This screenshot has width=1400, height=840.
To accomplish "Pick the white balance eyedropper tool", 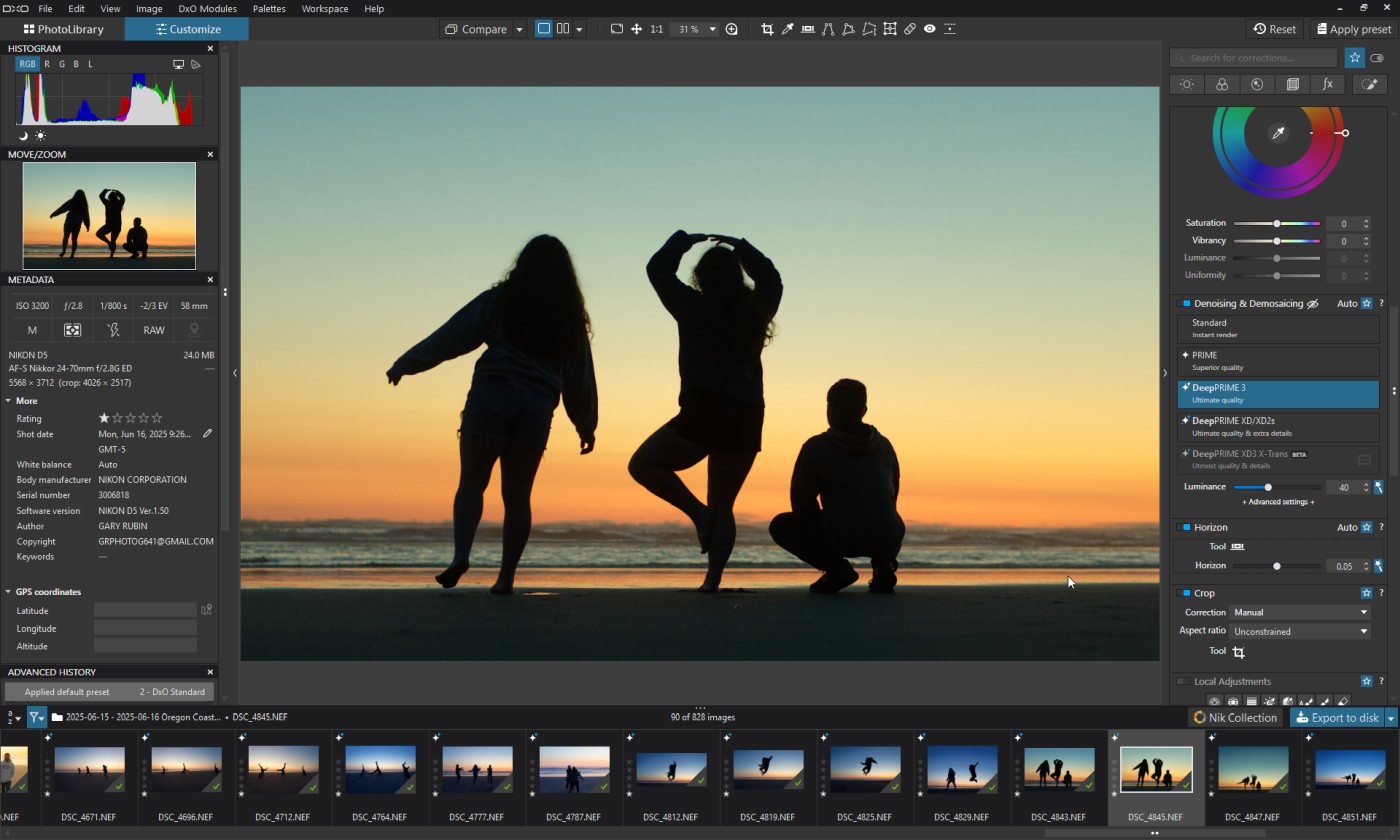I will (x=787, y=29).
